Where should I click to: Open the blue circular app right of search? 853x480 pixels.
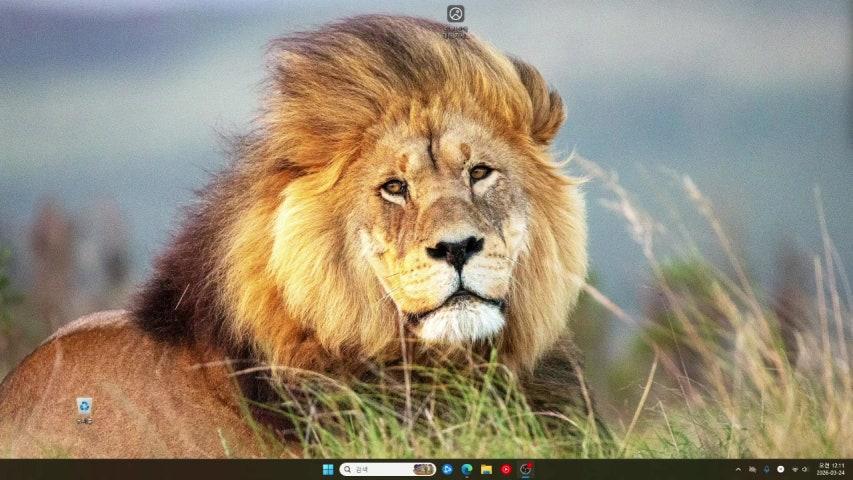[447, 469]
